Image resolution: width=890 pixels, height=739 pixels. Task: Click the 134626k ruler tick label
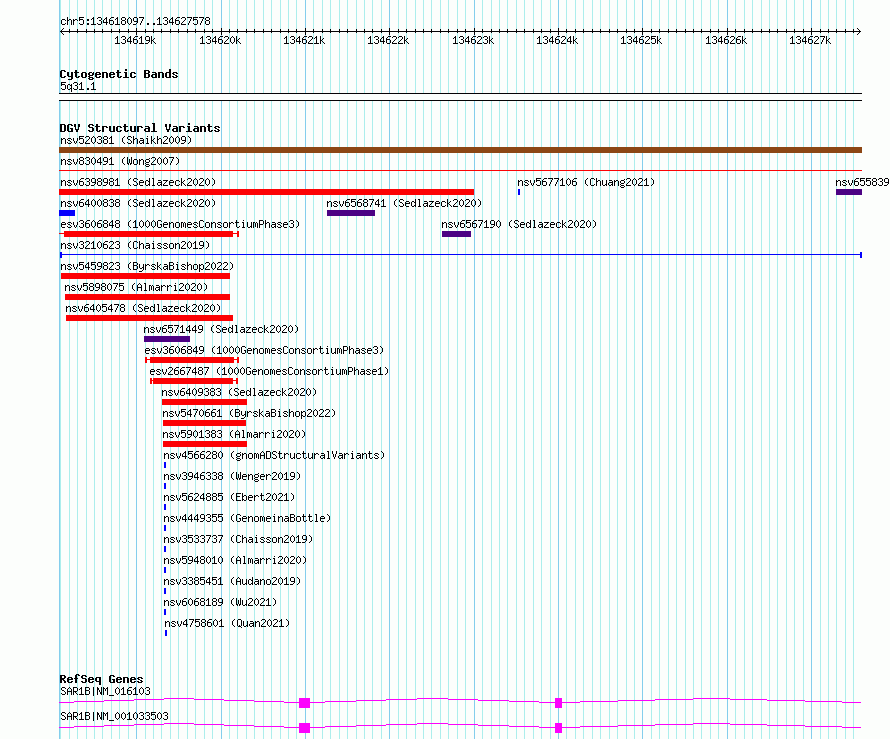pyautogui.click(x=726, y=40)
